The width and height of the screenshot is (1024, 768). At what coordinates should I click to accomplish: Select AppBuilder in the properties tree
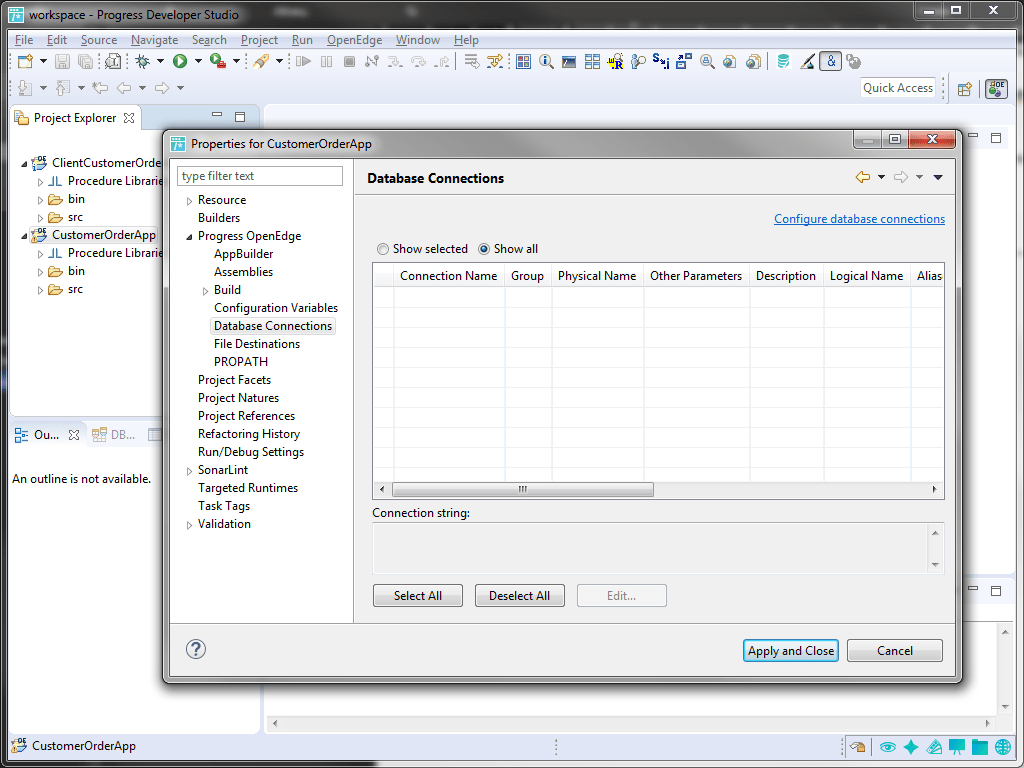[x=244, y=254]
